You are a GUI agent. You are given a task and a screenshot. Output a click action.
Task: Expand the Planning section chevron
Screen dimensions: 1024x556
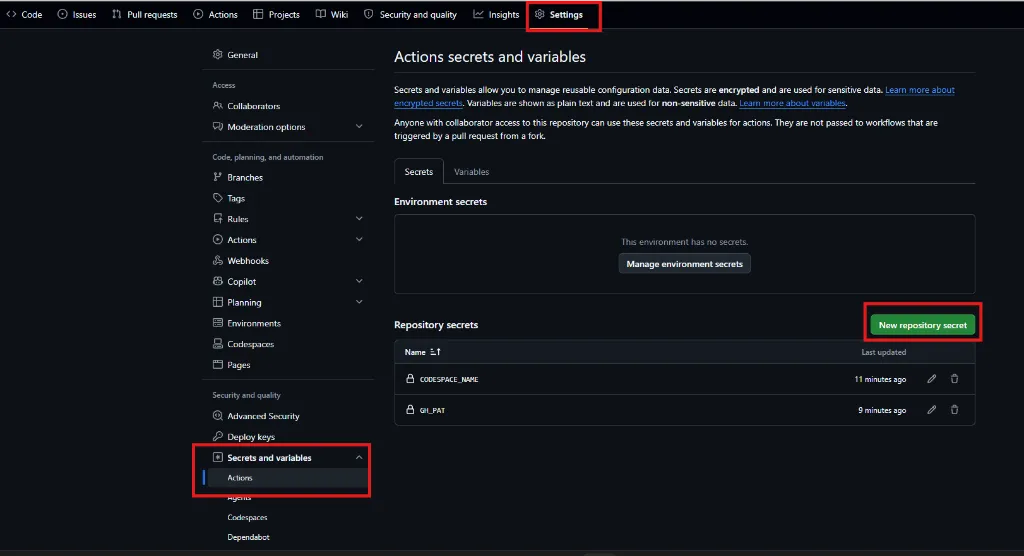pos(359,303)
